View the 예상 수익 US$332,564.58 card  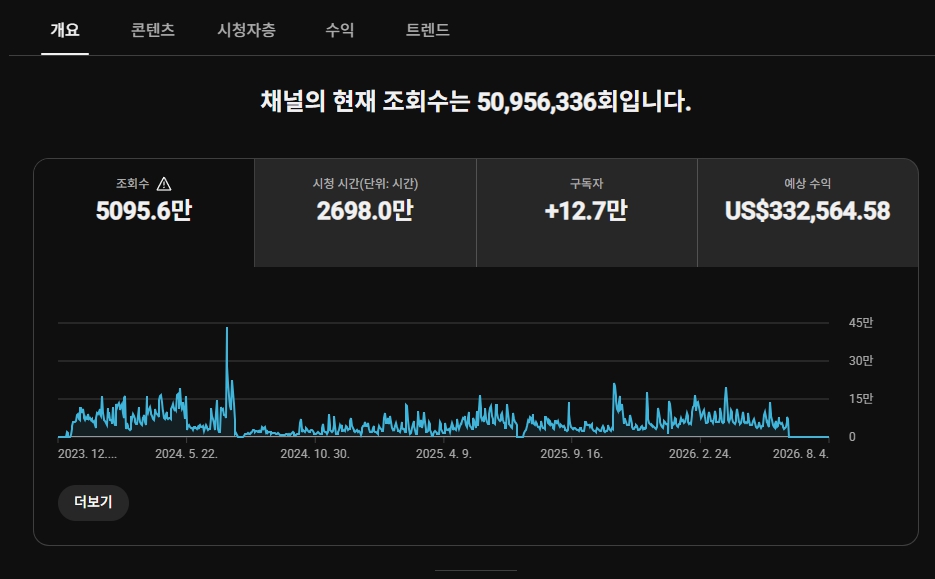point(807,213)
